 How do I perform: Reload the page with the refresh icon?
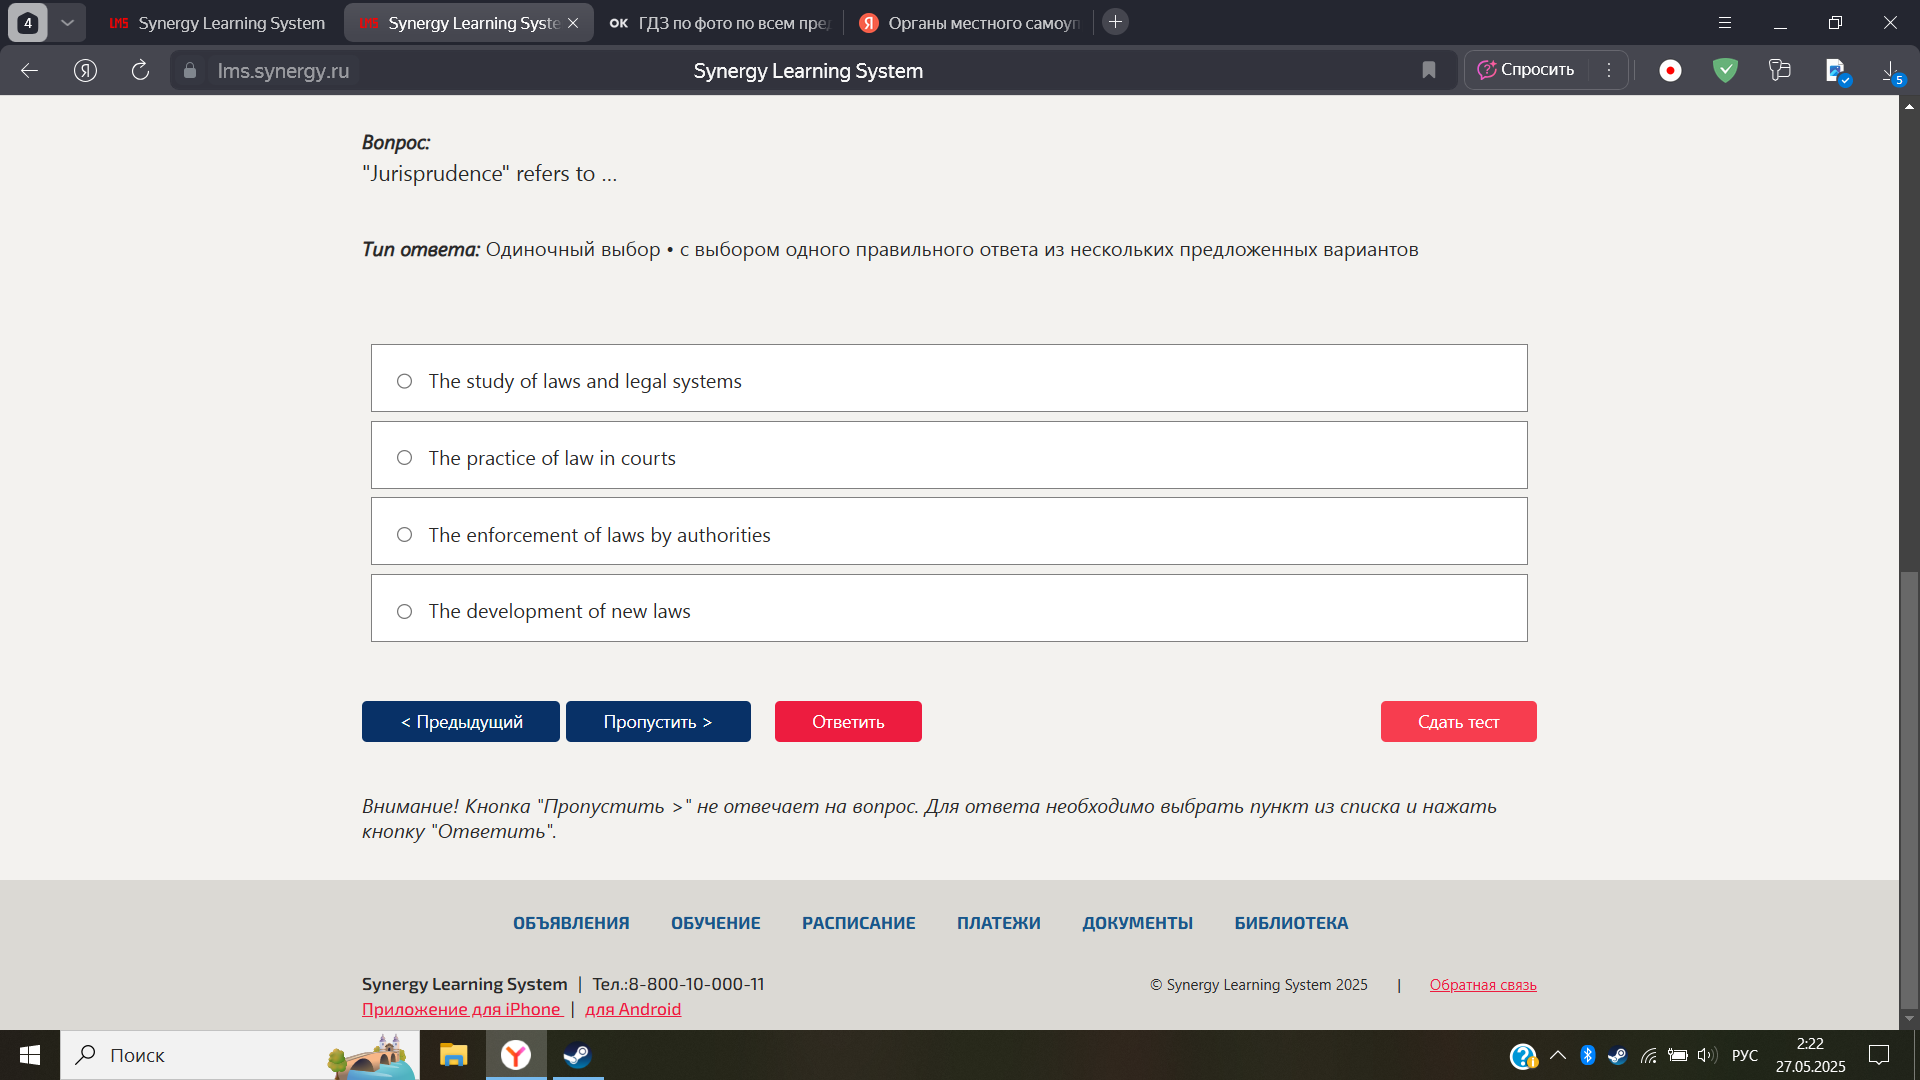click(140, 70)
